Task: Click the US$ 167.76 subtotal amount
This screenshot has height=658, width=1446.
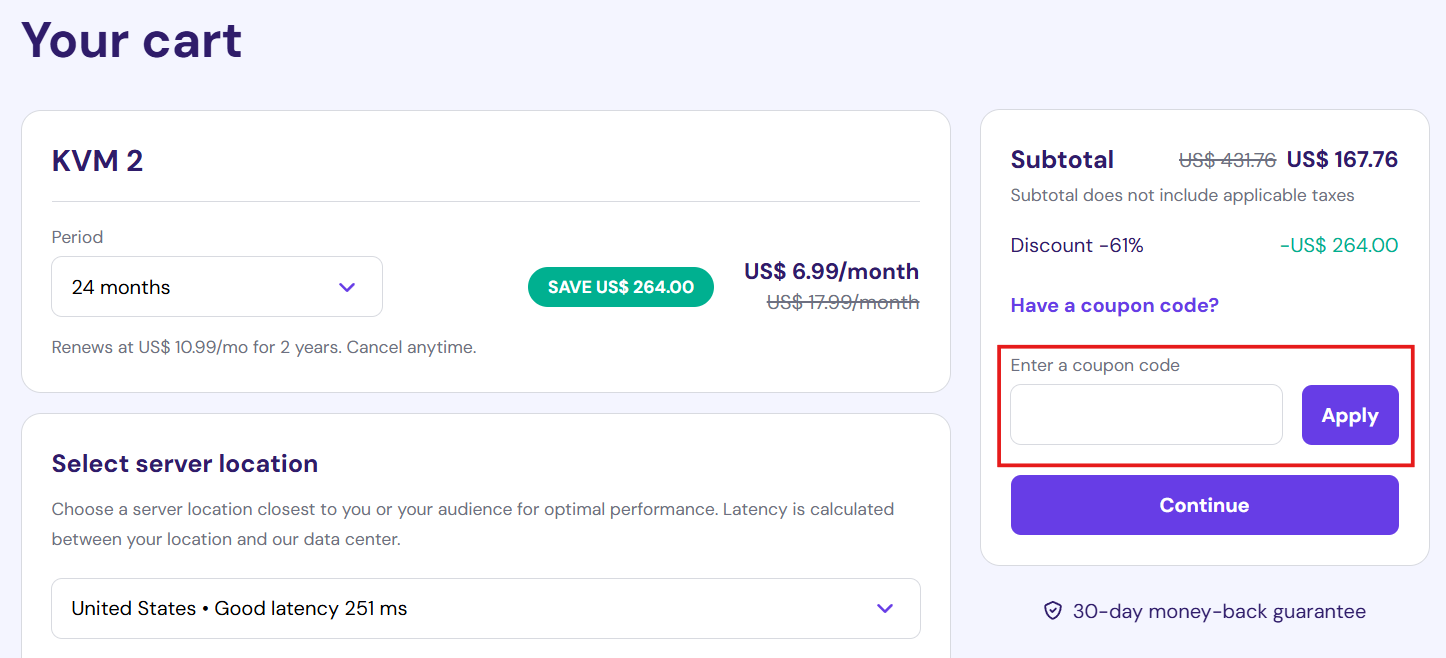Action: 1342,160
